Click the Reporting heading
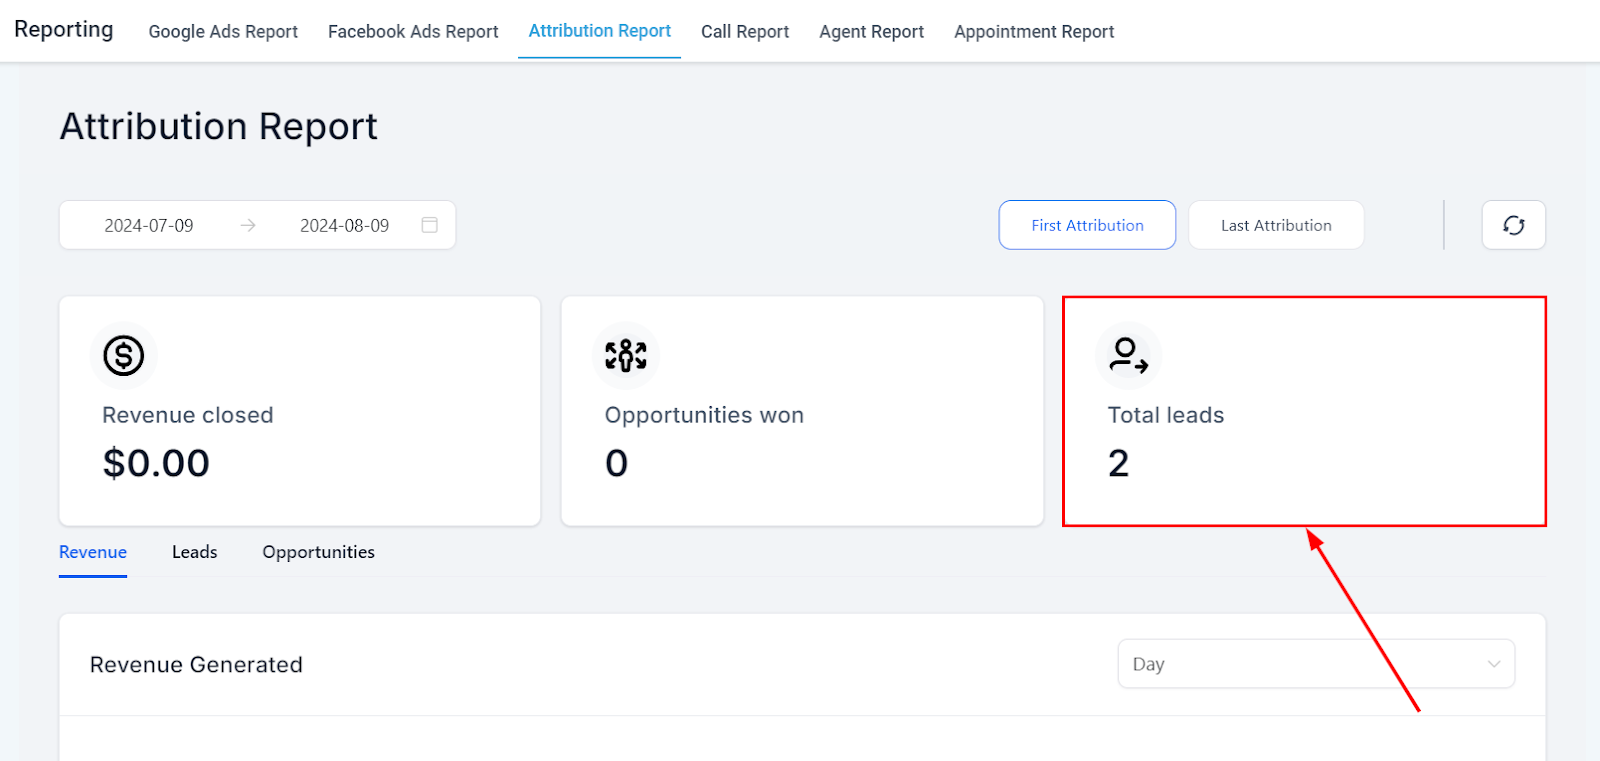This screenshot has width=1600, height=761. 64,29
